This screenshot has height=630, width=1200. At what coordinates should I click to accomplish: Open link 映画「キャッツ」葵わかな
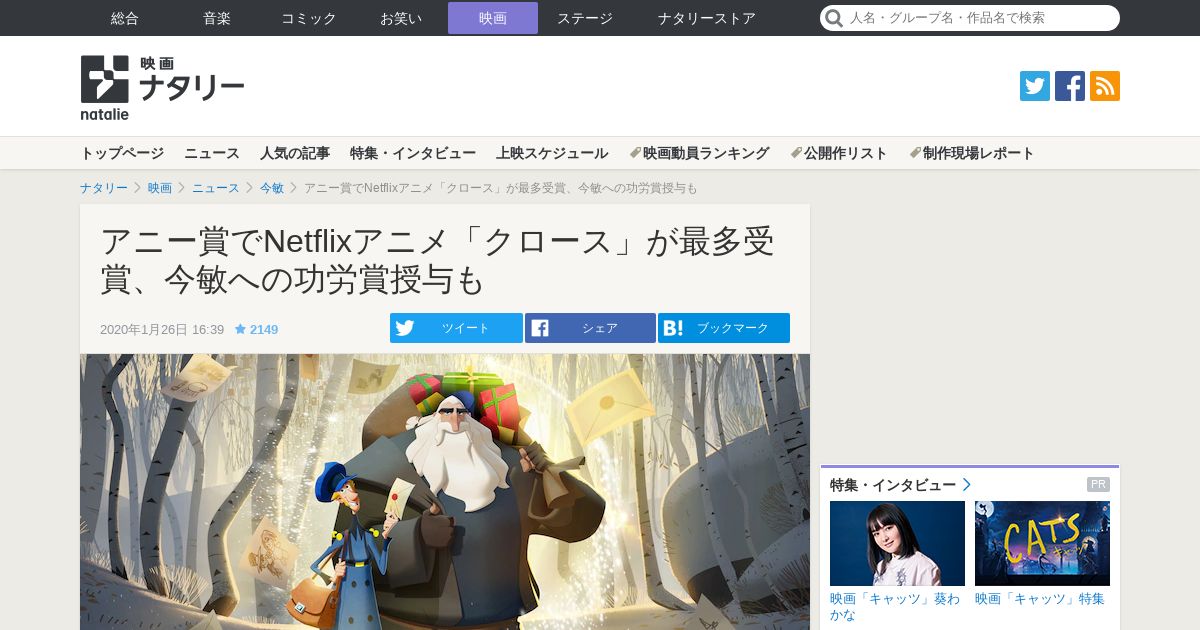(x=895, y=606)
